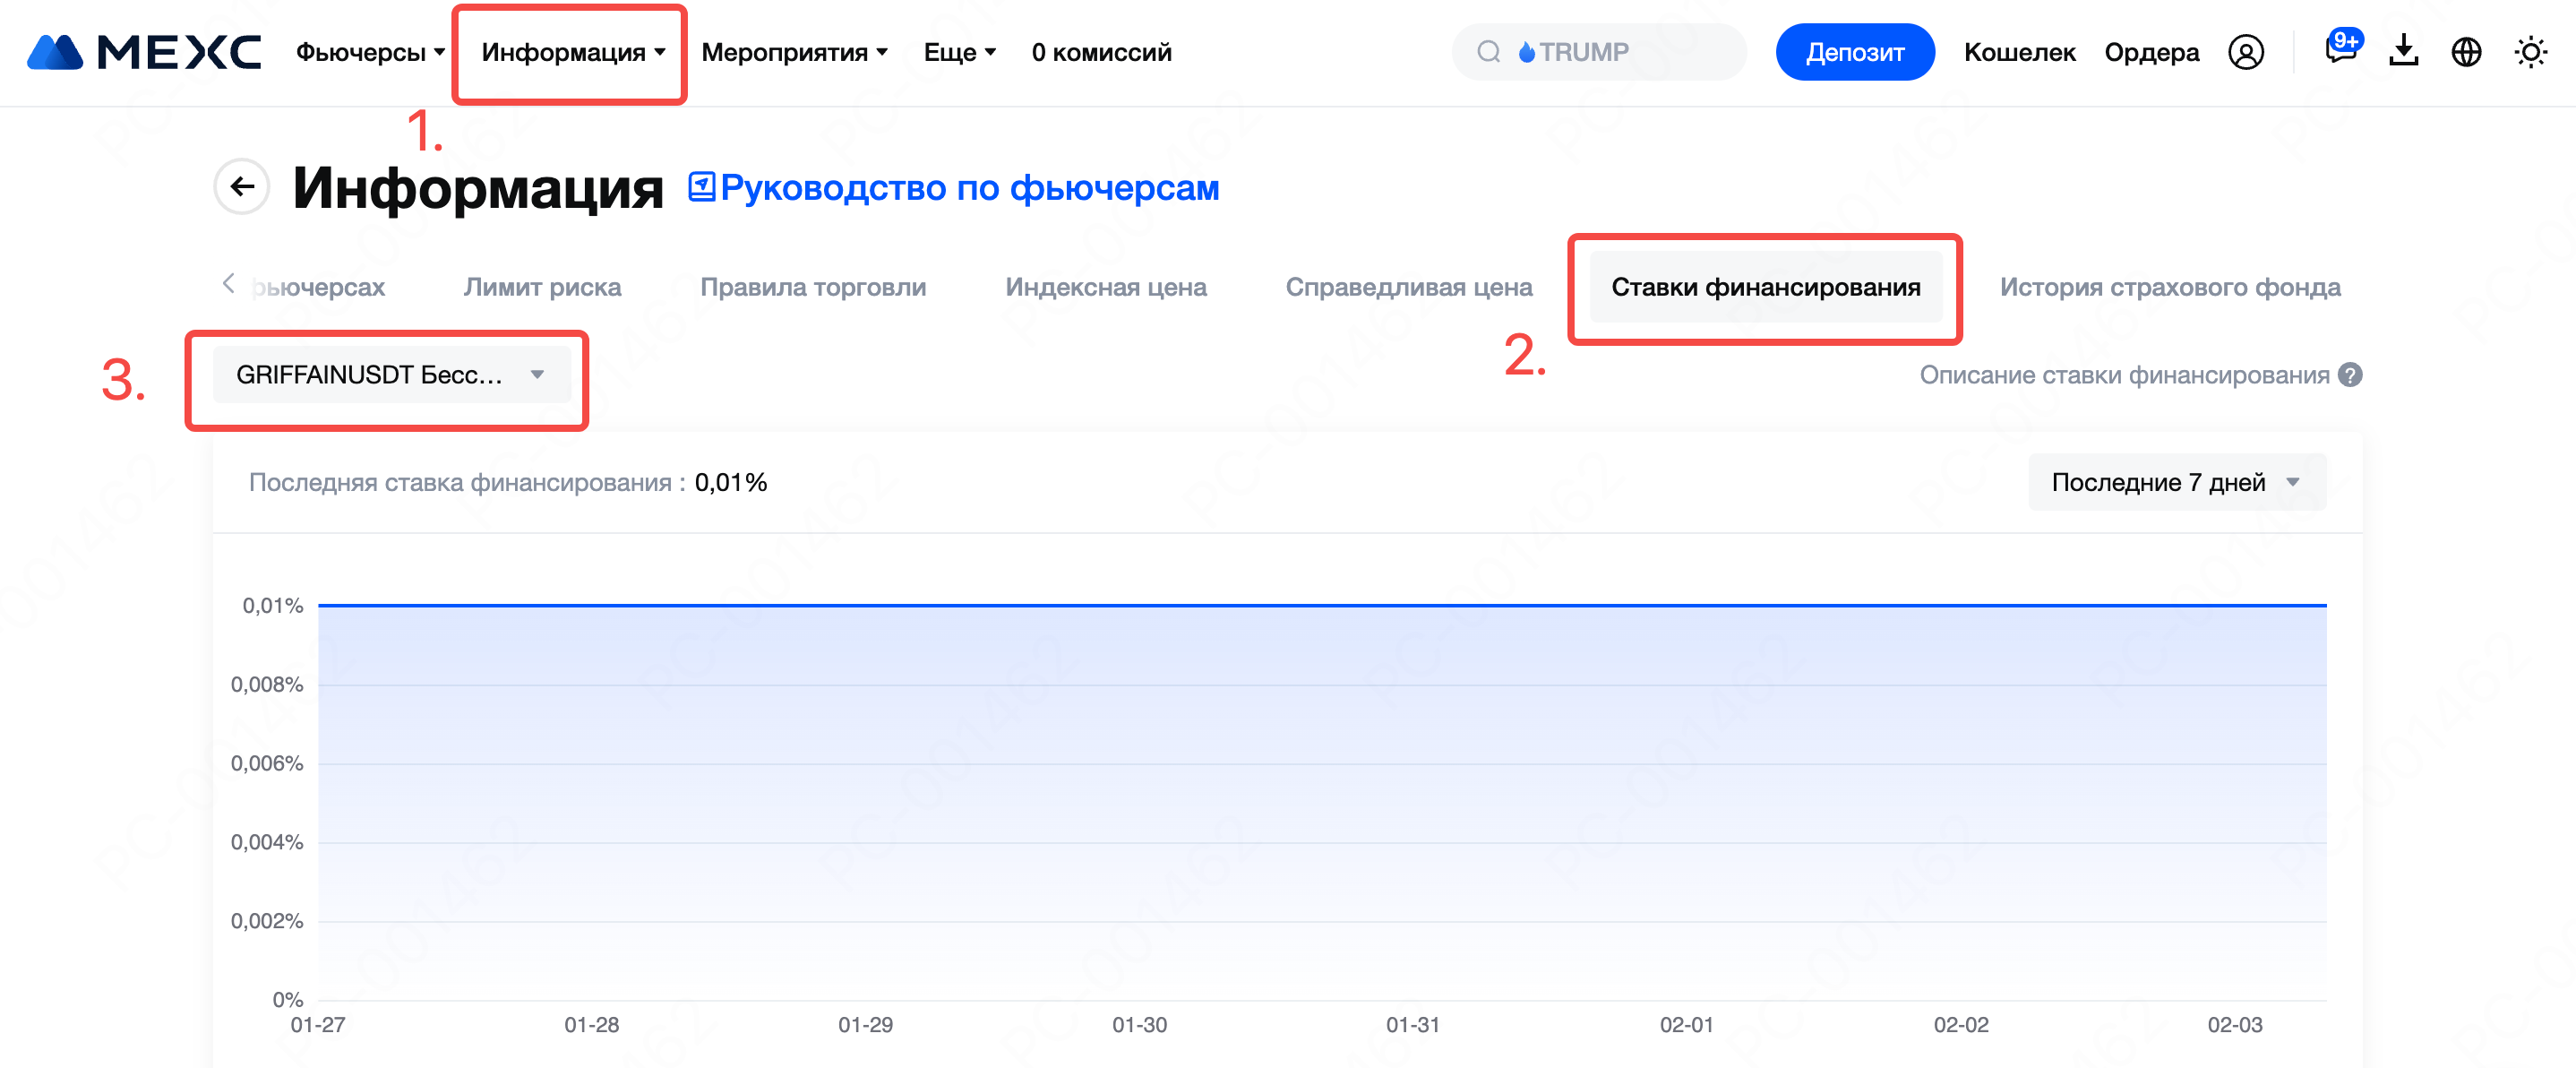Click the back arrow next to Информация
Viewport: 2576px width, 1068px height.
242,187
